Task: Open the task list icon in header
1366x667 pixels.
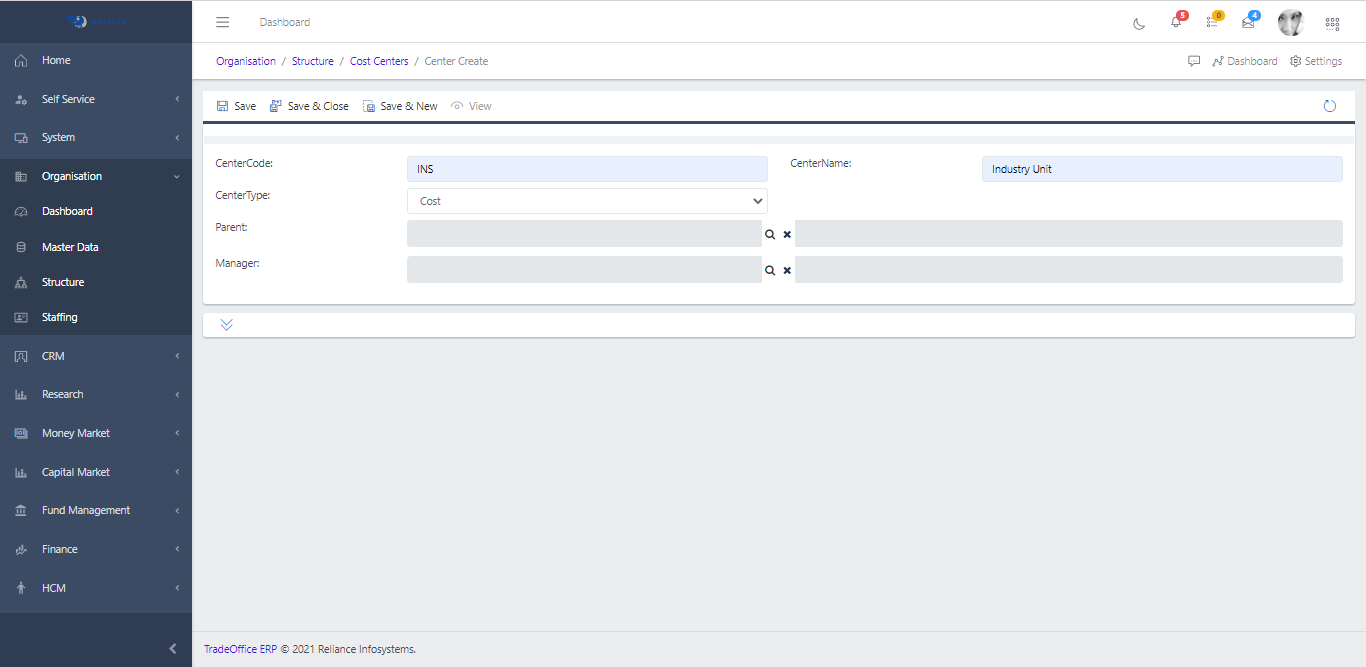Action: [x=1212, y=23]
